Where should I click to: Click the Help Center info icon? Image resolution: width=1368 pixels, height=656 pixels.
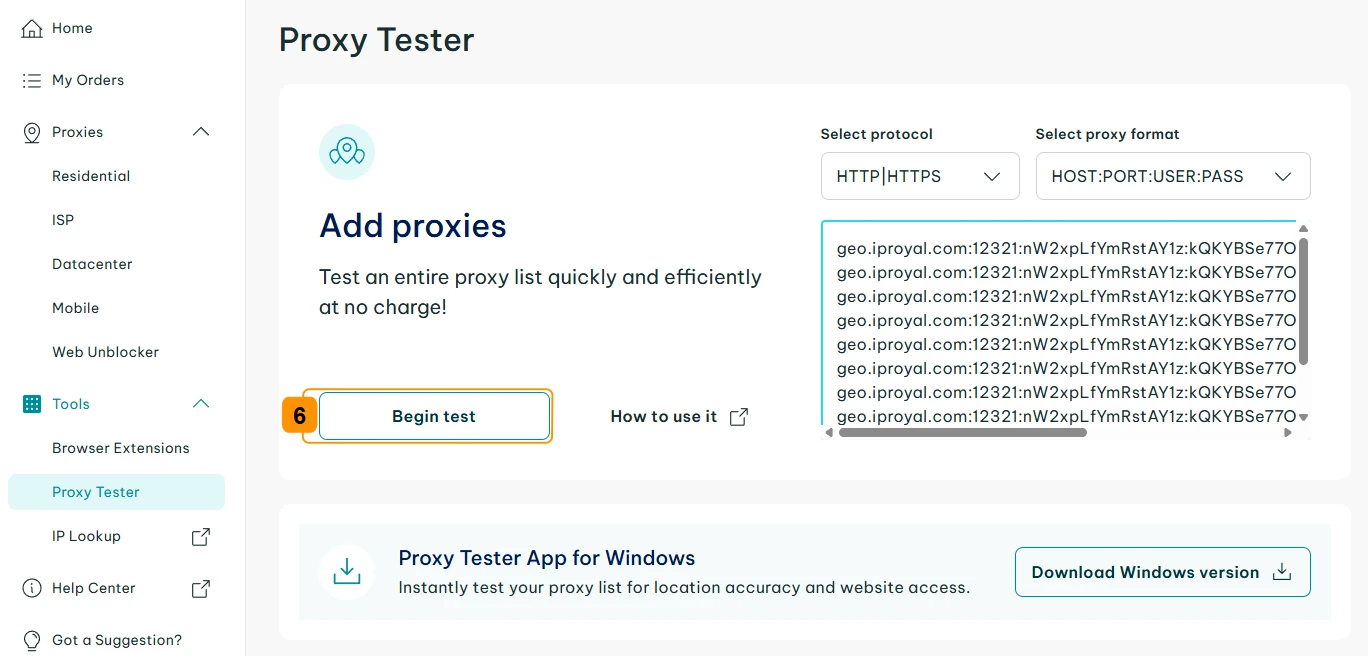32,588
